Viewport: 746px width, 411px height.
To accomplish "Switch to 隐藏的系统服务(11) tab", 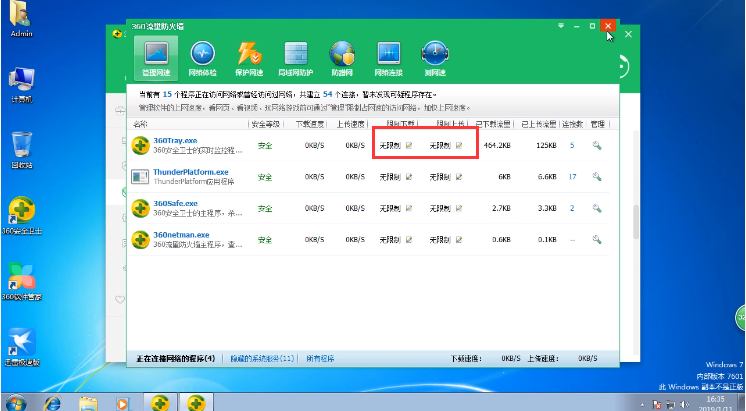I will pos(262,358).
